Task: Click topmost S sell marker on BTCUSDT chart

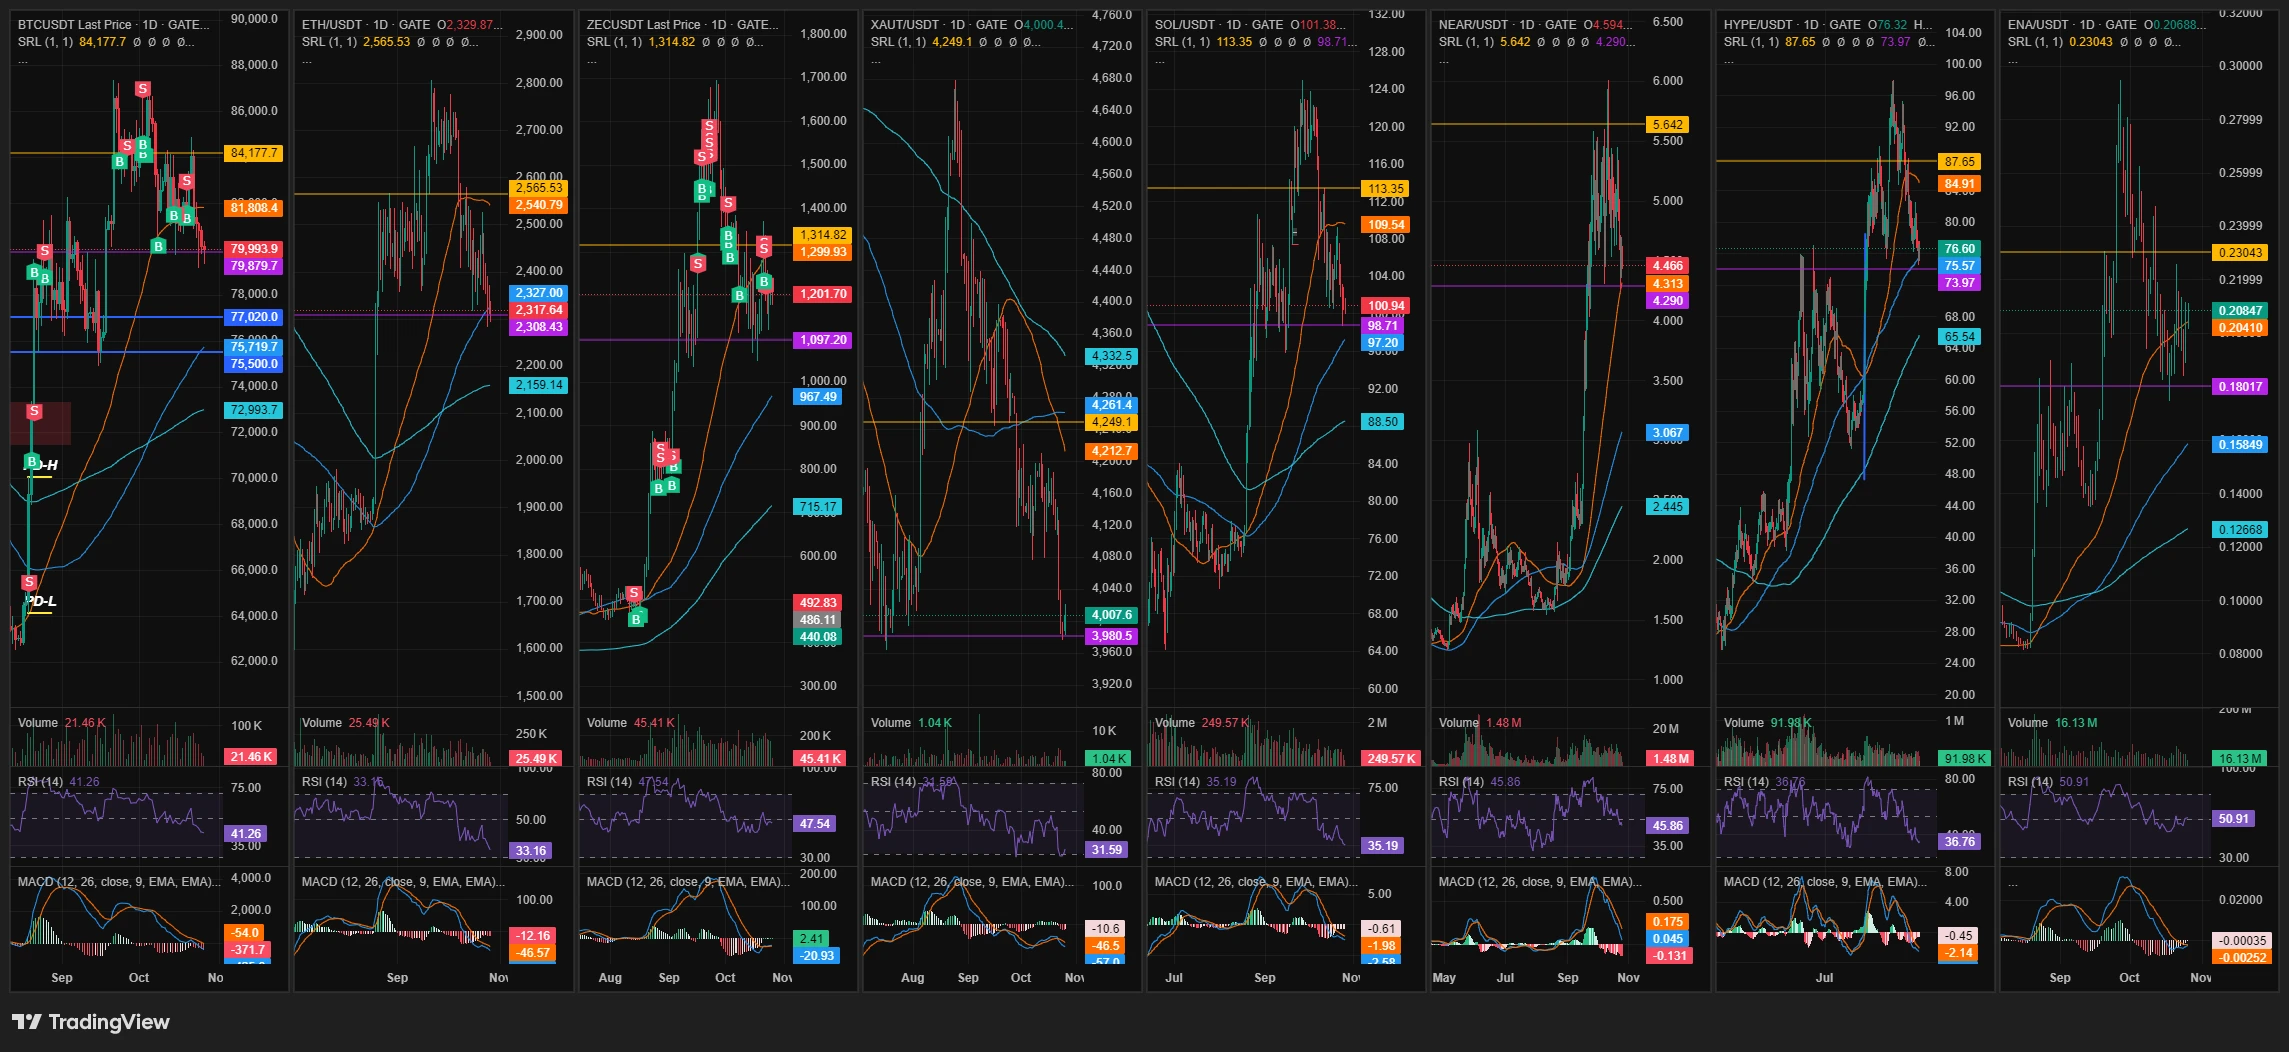Action: [x=143, y=89]
